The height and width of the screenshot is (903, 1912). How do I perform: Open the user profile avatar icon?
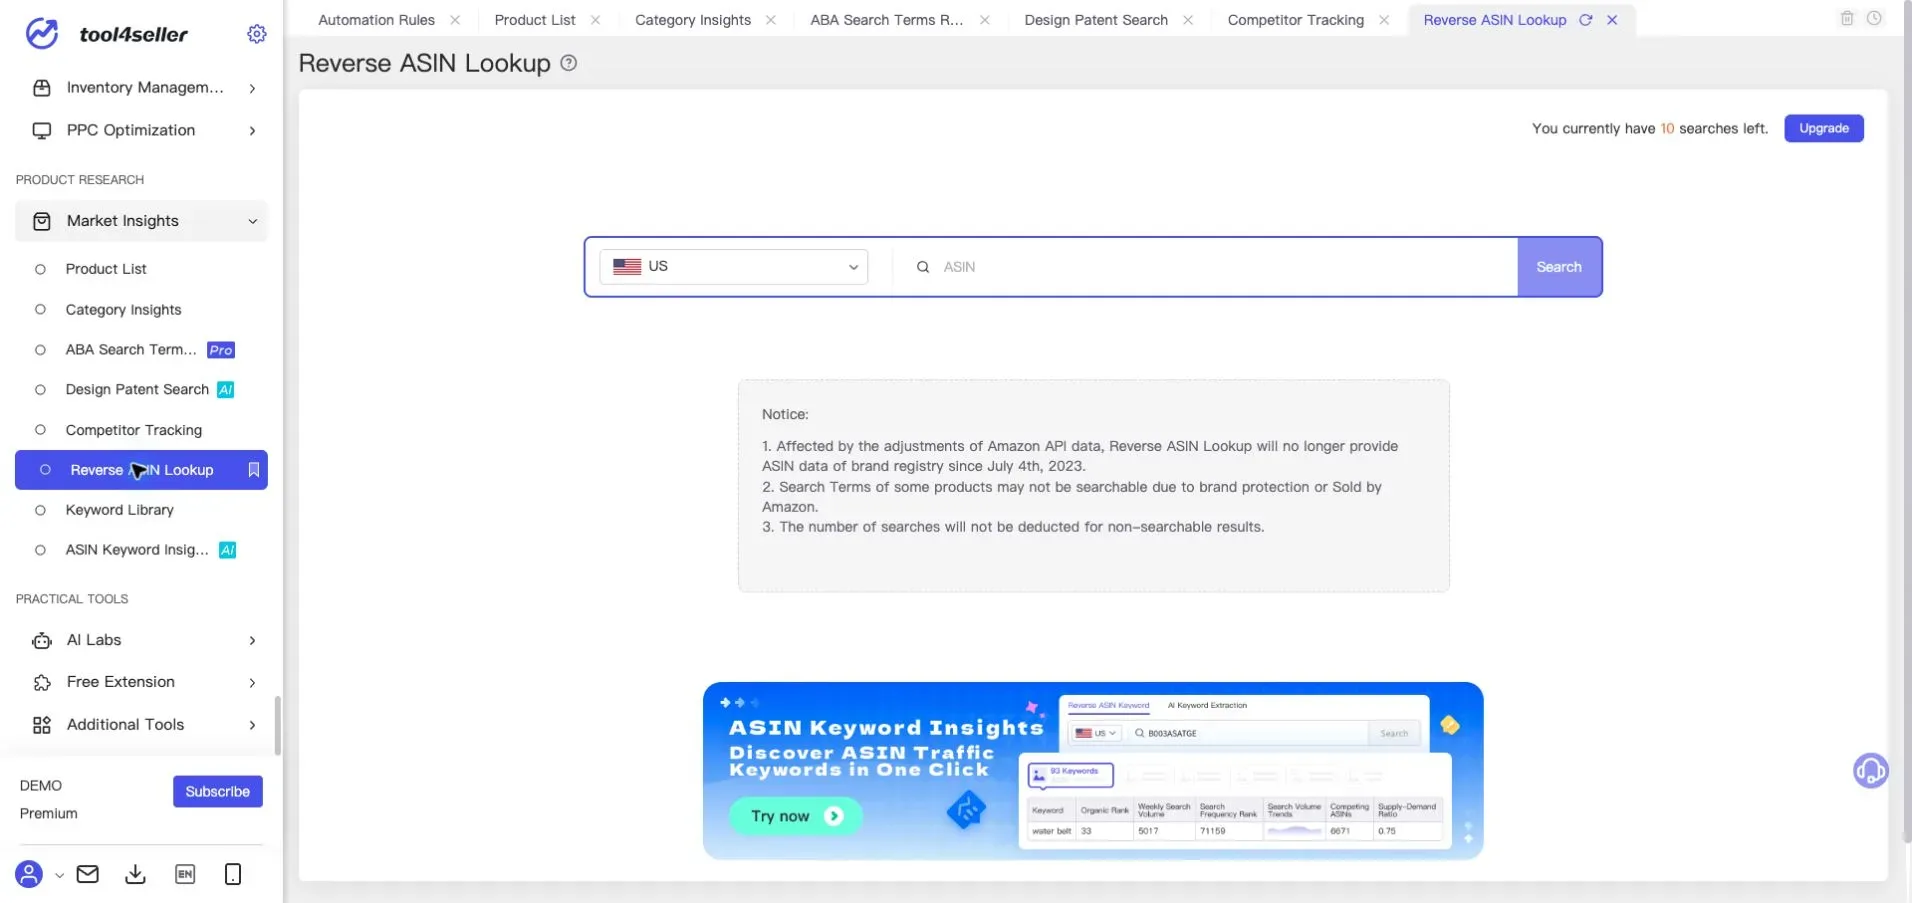click(29, 874)
